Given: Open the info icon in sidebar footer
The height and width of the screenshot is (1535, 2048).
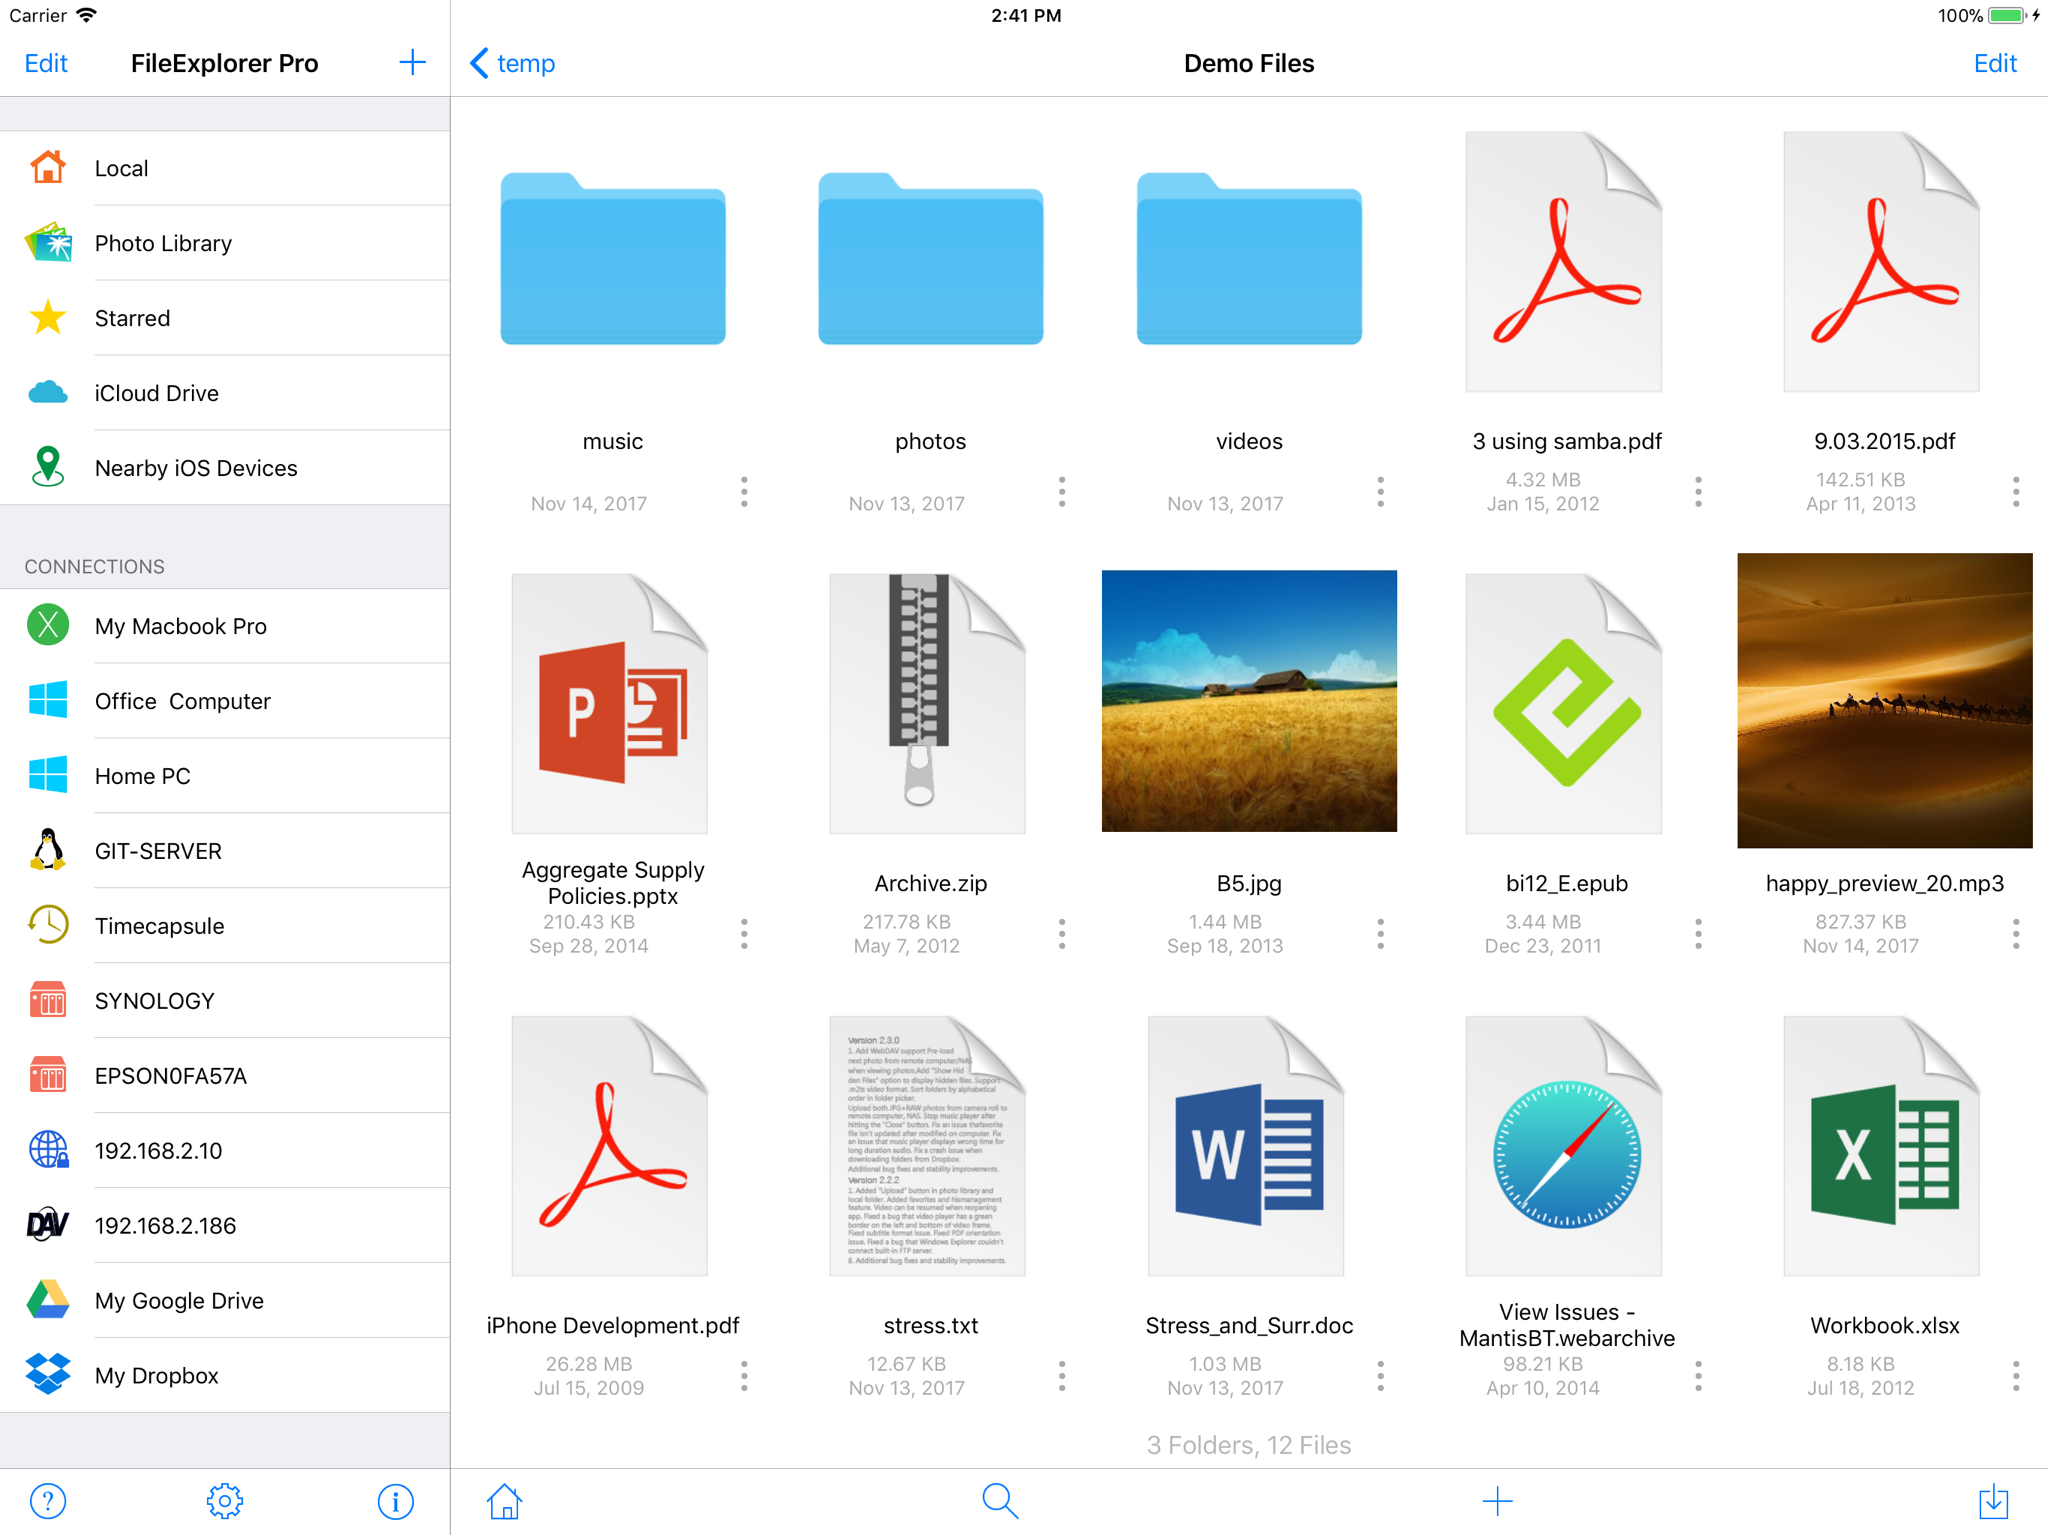Looking at the screenshot, I should [x=396, y=1501].
